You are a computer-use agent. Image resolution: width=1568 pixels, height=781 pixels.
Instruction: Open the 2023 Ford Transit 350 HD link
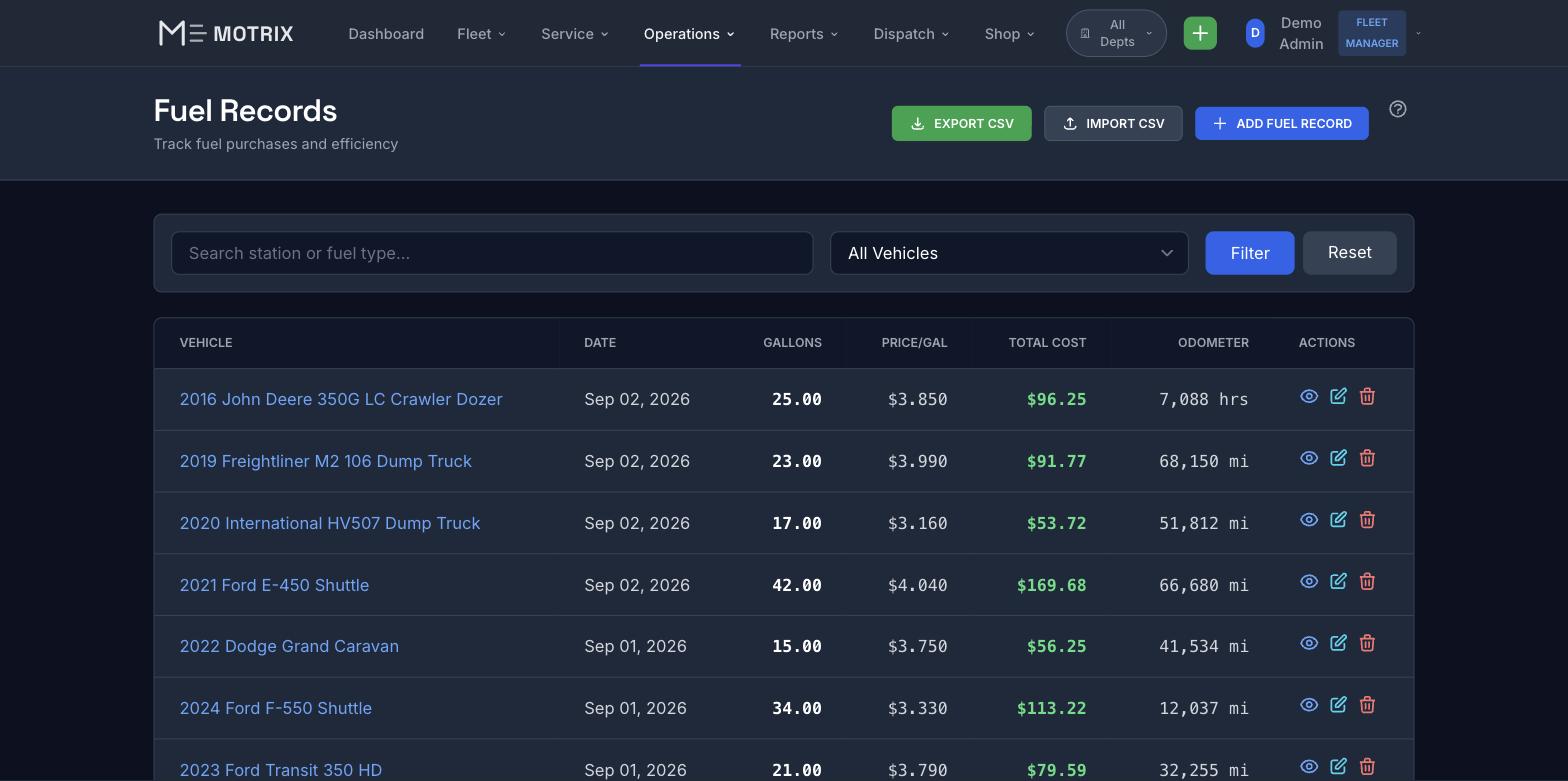coord(281,770)
